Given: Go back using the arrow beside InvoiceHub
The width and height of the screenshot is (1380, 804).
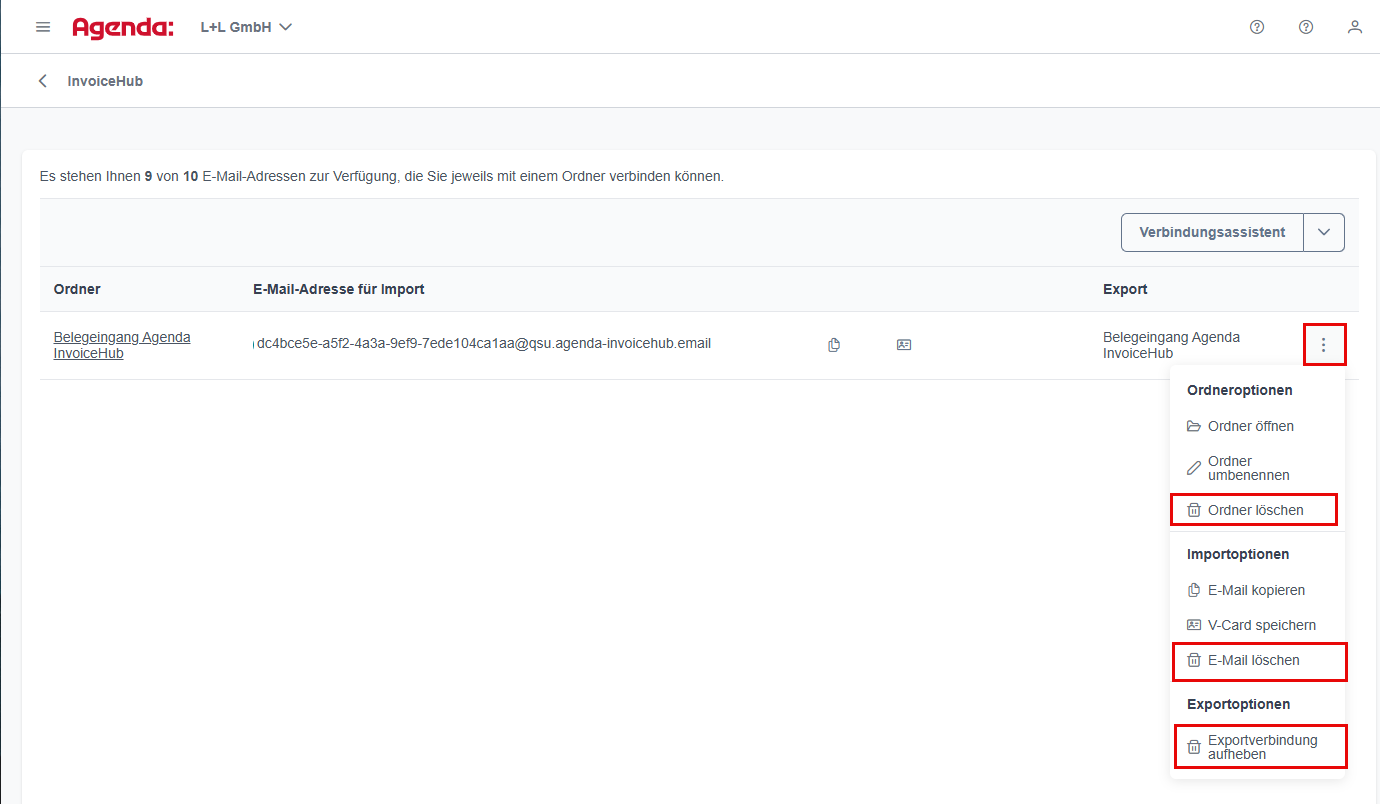Looking at the screenshot, I should coord(43,81).
